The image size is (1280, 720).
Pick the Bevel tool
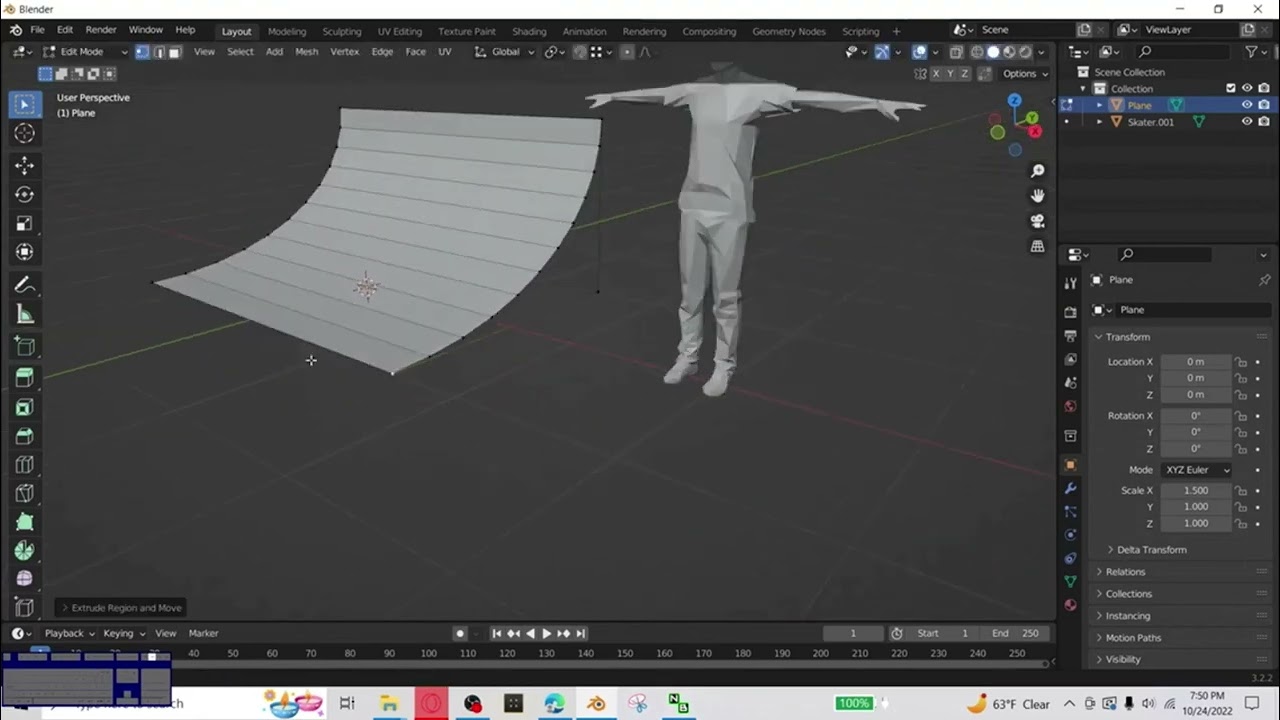pyautogui.click(x=25, y=436)
